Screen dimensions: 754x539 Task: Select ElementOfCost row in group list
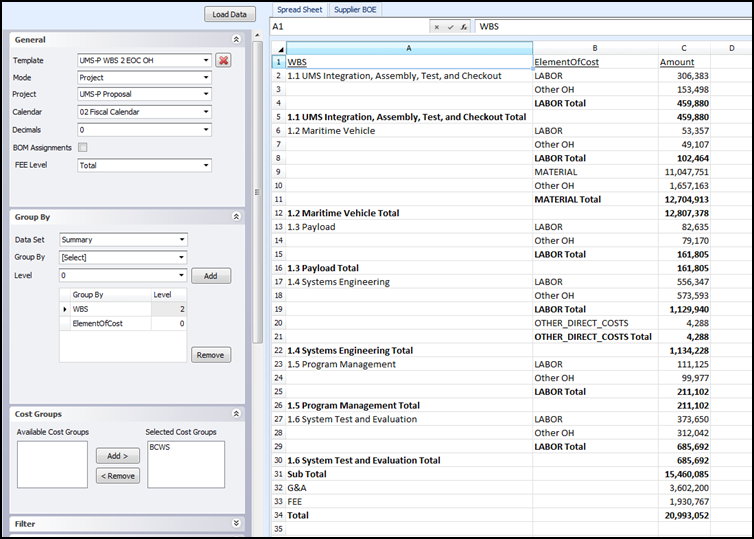click(123, 324)
